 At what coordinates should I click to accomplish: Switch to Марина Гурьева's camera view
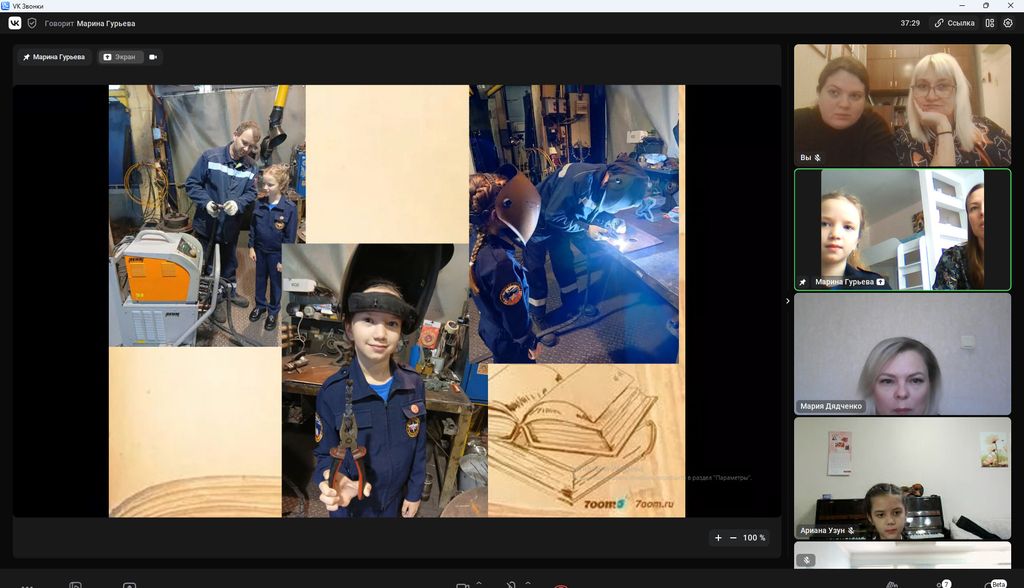coord(153,57)
